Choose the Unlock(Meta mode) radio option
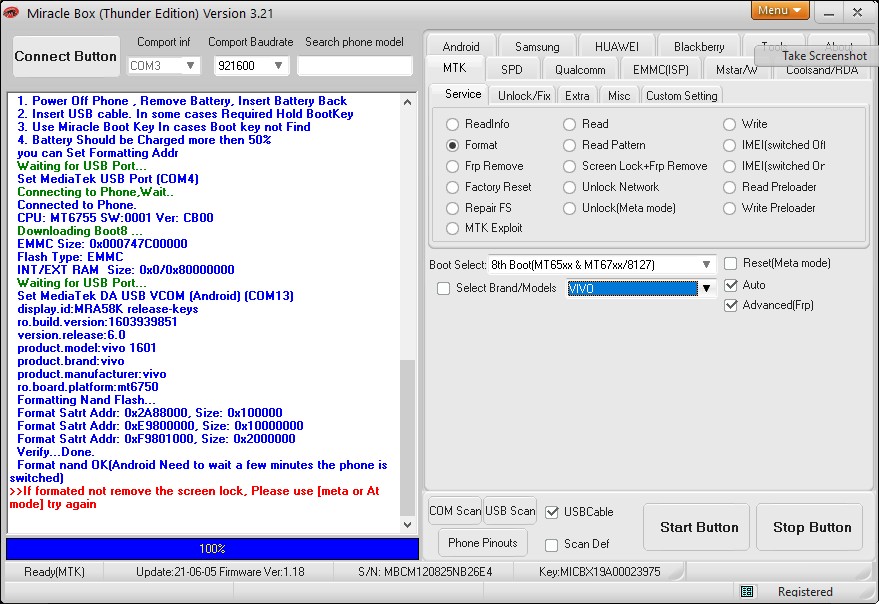 [570, 208]
